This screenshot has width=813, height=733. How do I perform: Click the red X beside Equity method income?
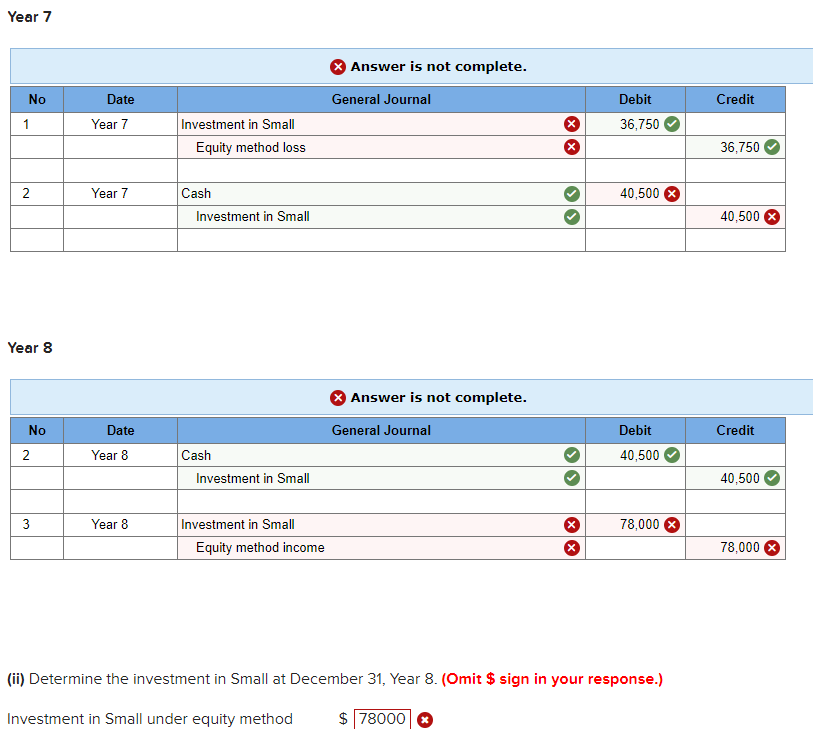click(571, 547)
